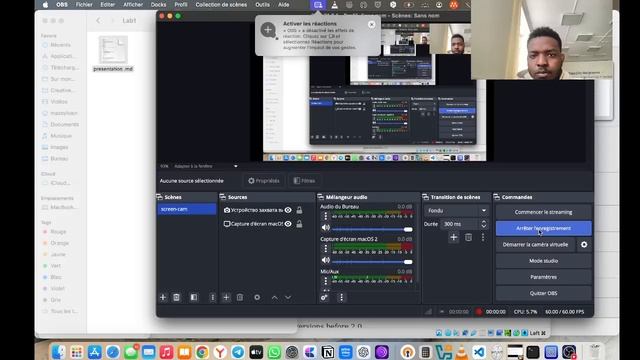The height and width of the screenshot is (360, 640).
Task: Adjust Audio du Bureau volume slider
Action: tap(372, 229)
